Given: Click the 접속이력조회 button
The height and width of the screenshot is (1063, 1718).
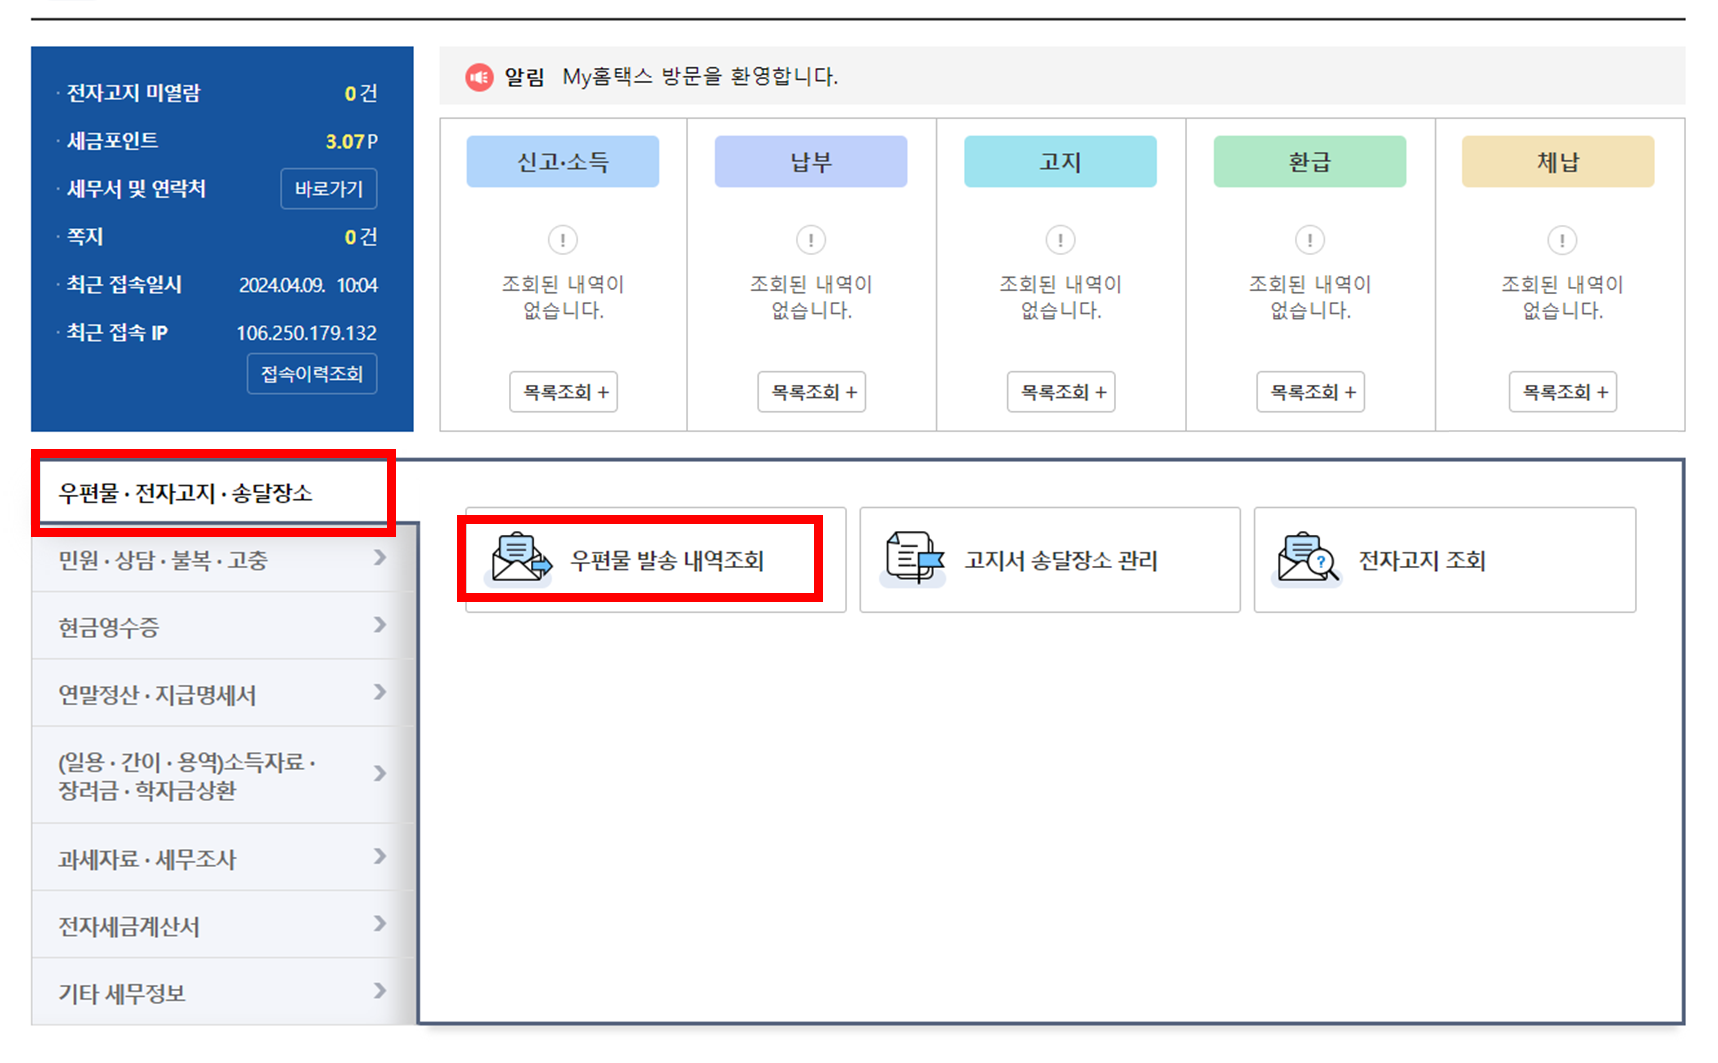Looking at the screenshot, I should click(312, 374).
